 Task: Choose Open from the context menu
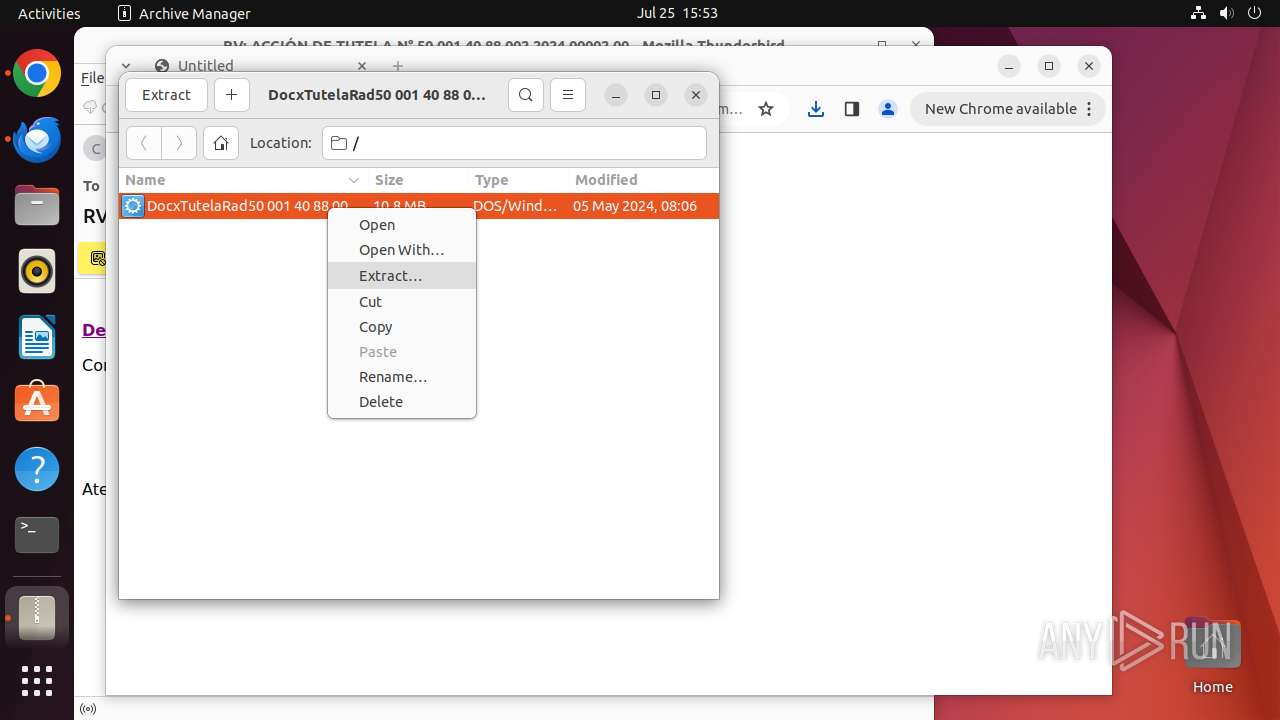click(402, 225)
